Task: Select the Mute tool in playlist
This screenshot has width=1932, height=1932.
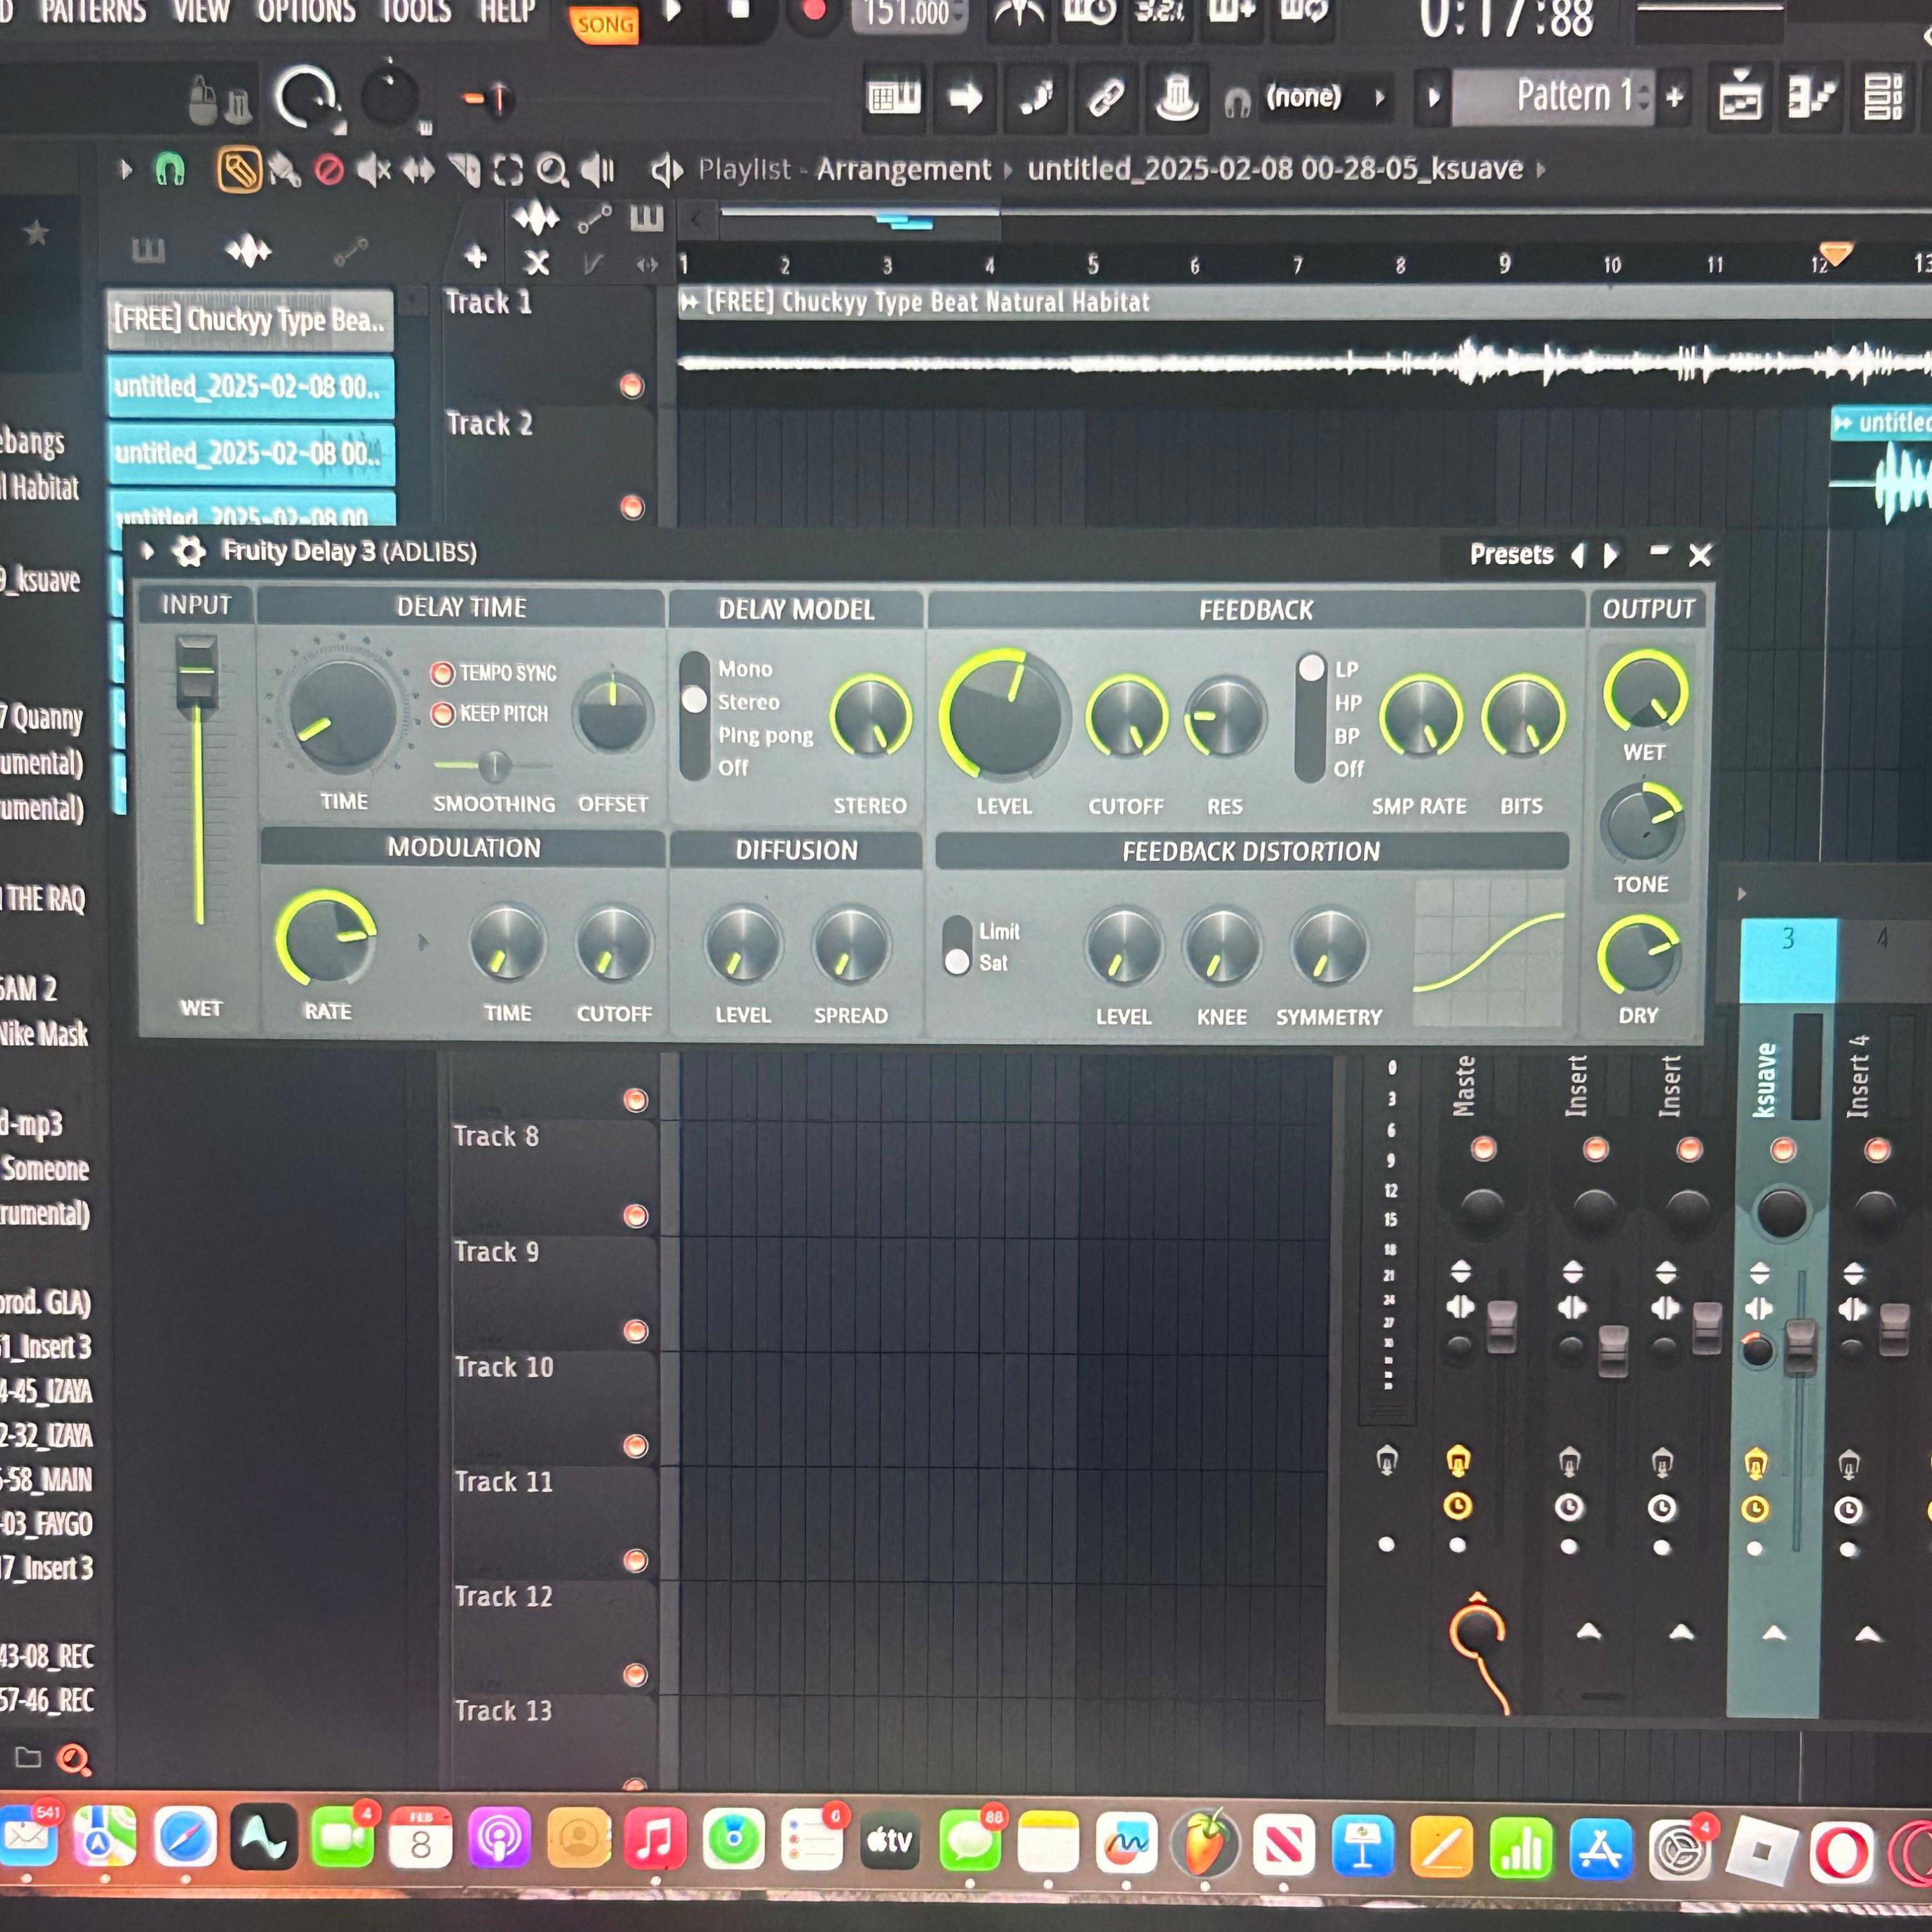Action: (373, 171)
